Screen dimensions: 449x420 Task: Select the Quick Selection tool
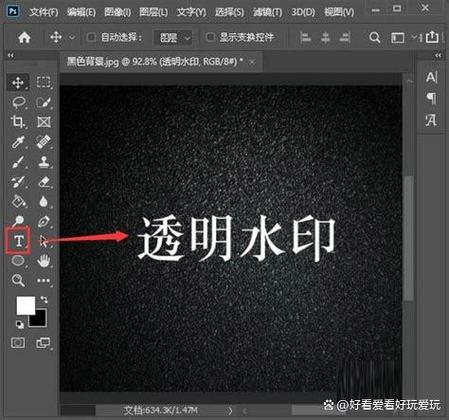point(44,102)
